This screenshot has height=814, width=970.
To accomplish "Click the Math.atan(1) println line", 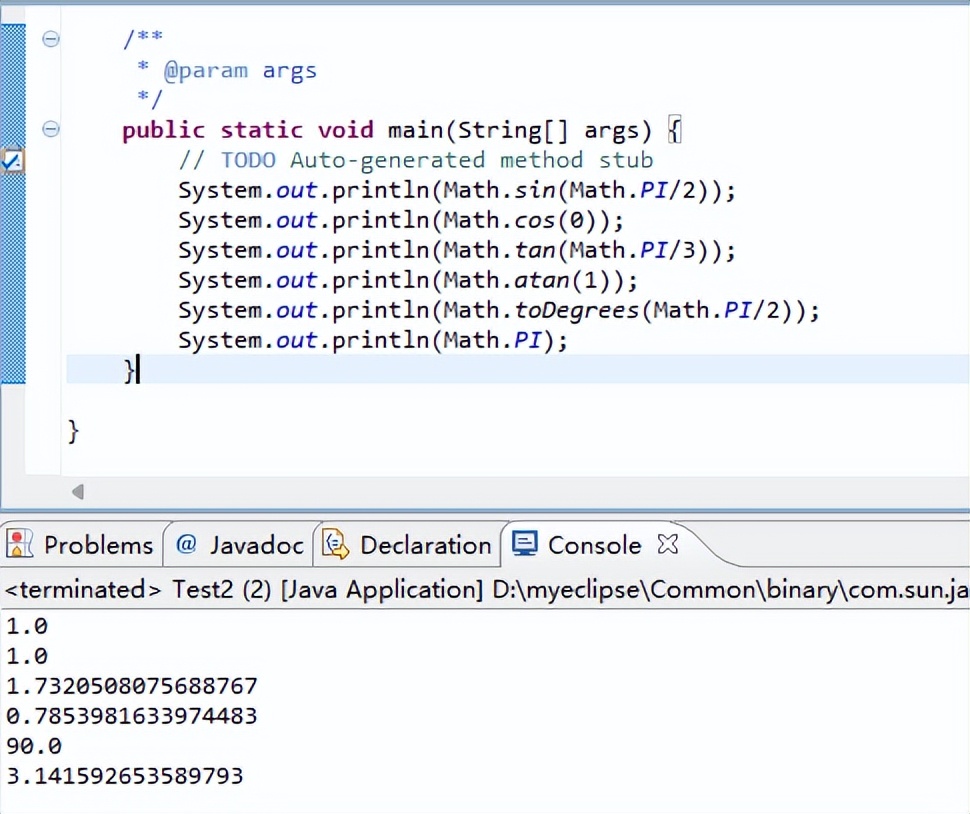I will click(408, 281).
